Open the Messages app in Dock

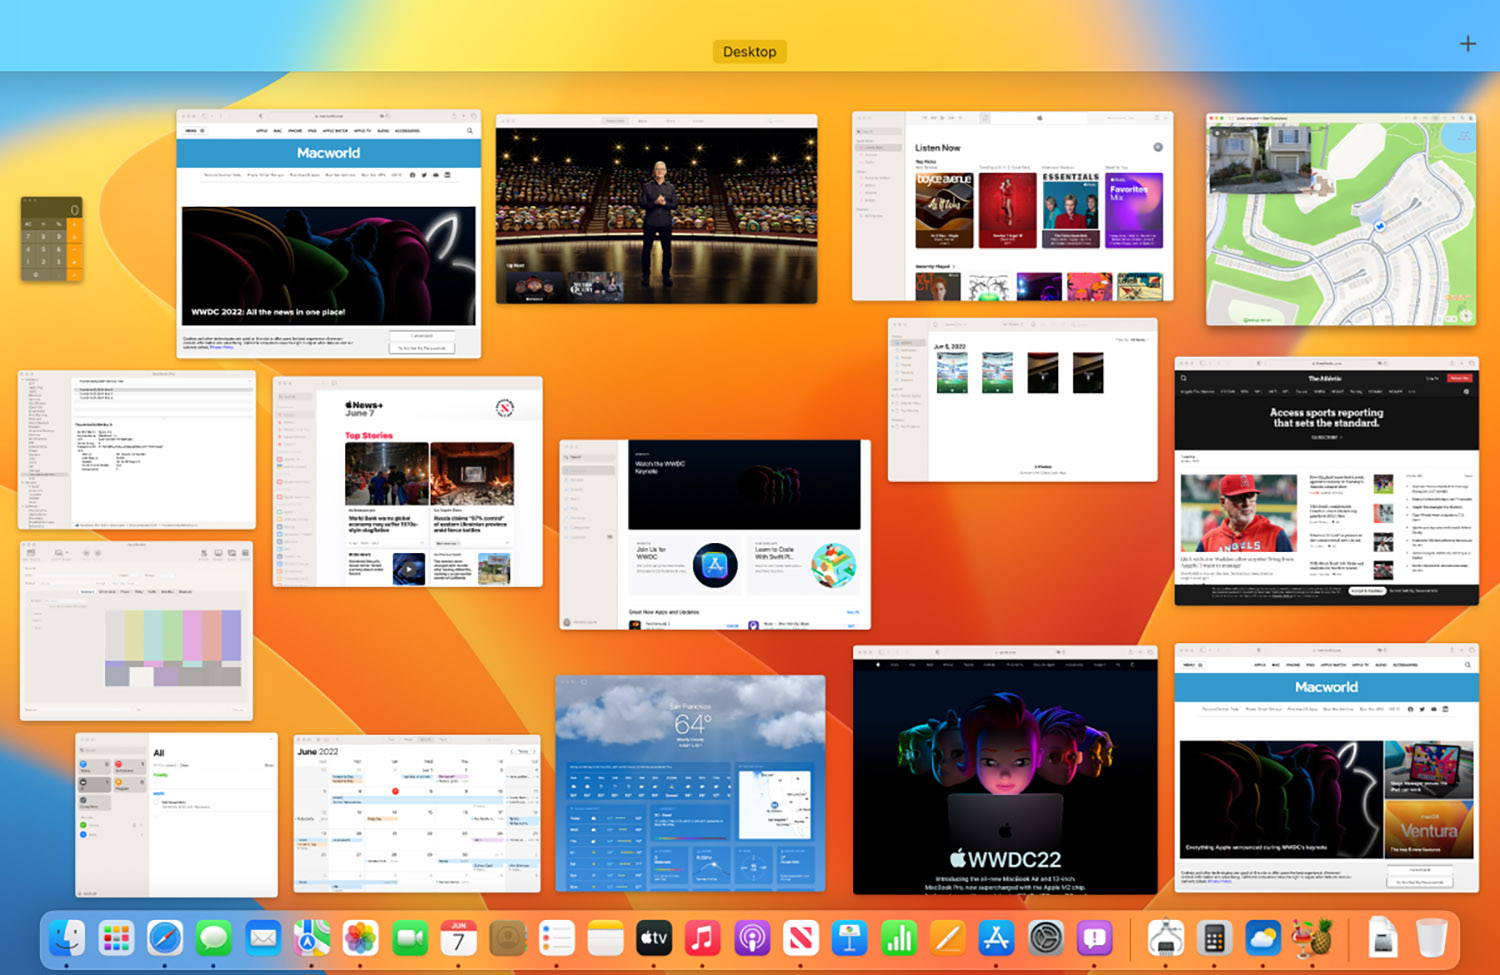214,938
